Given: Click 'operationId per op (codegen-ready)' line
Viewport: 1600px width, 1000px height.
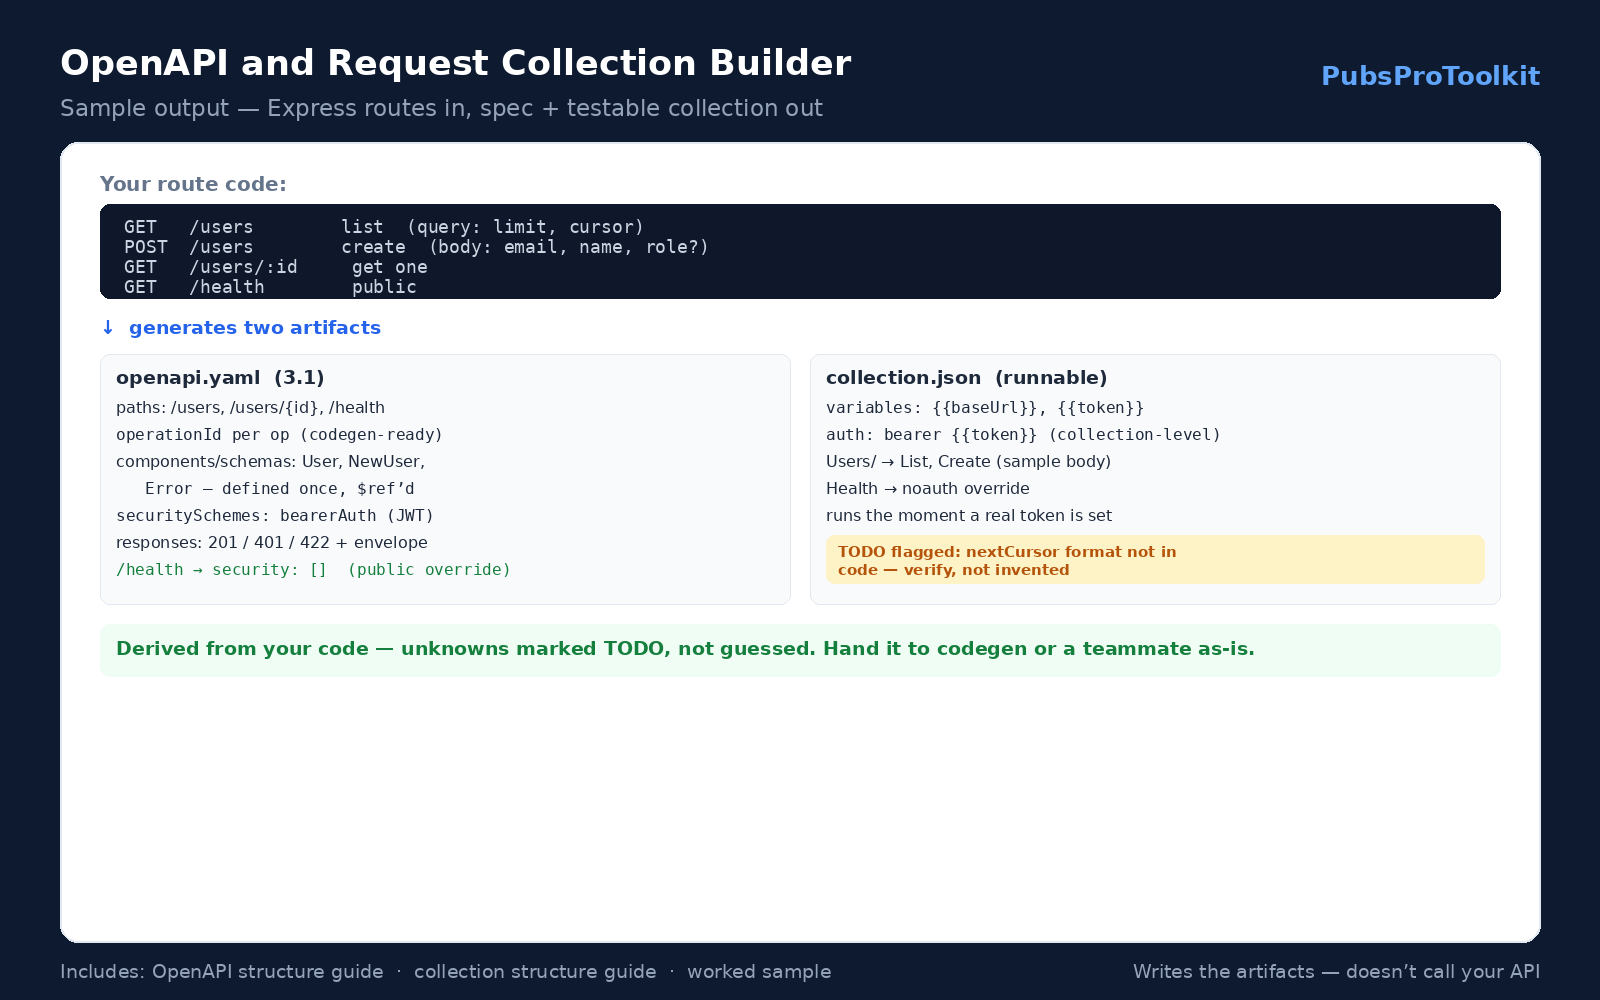Looking at the screenshot, I should (279, 435).
